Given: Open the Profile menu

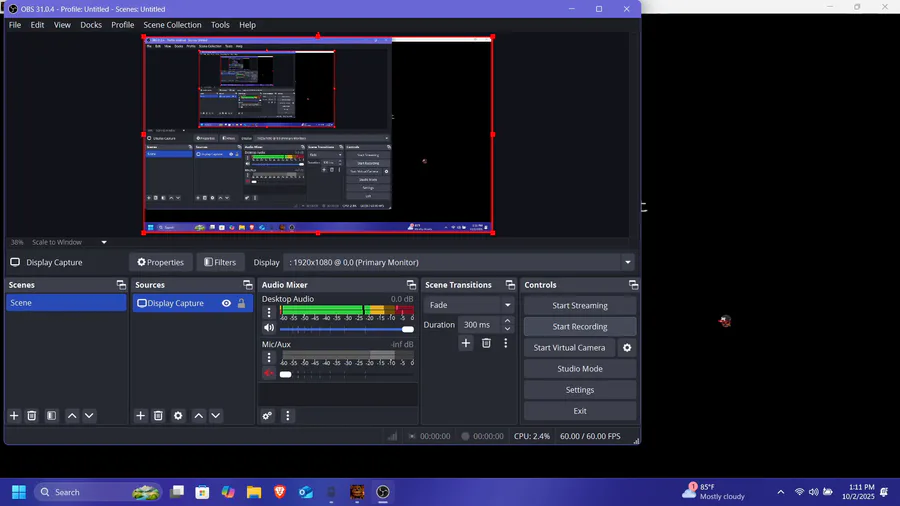Looking at the screenshot, I should [x=122, y=25].
